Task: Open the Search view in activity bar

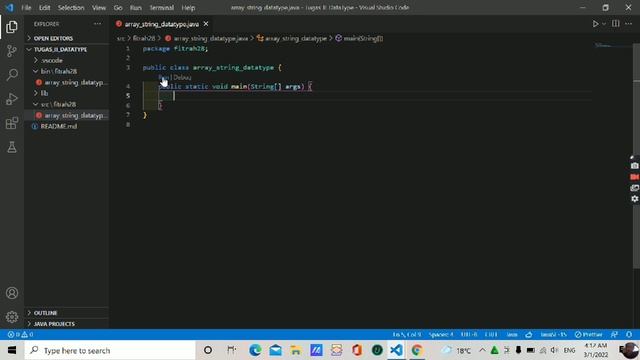Action: click(12, 75)
